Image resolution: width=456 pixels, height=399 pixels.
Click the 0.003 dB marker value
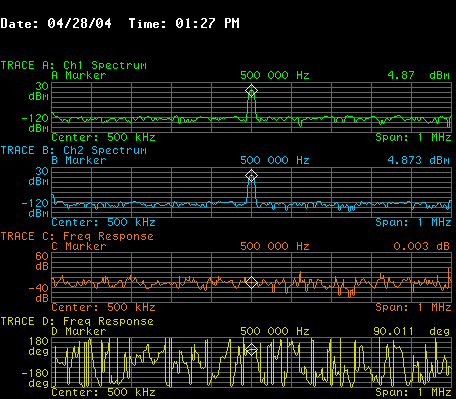coord(422,246)
